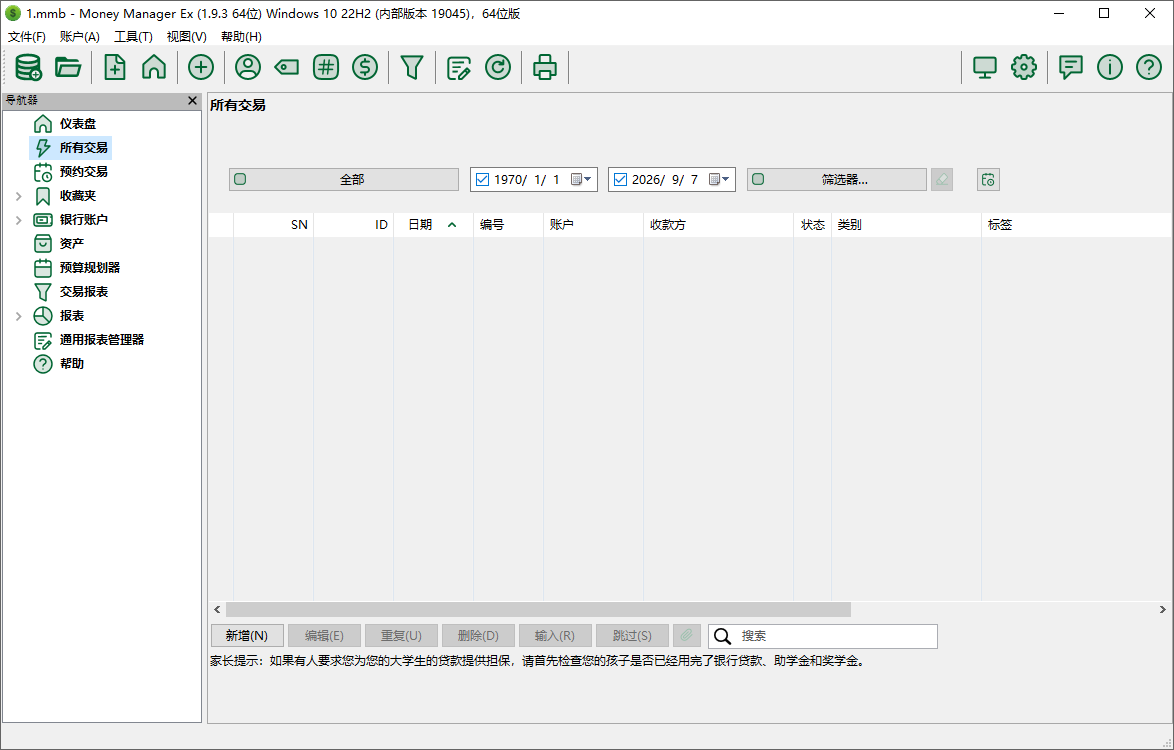Click the funnel filter toolbar icon

pyautogui.click(x=412, y=67)
